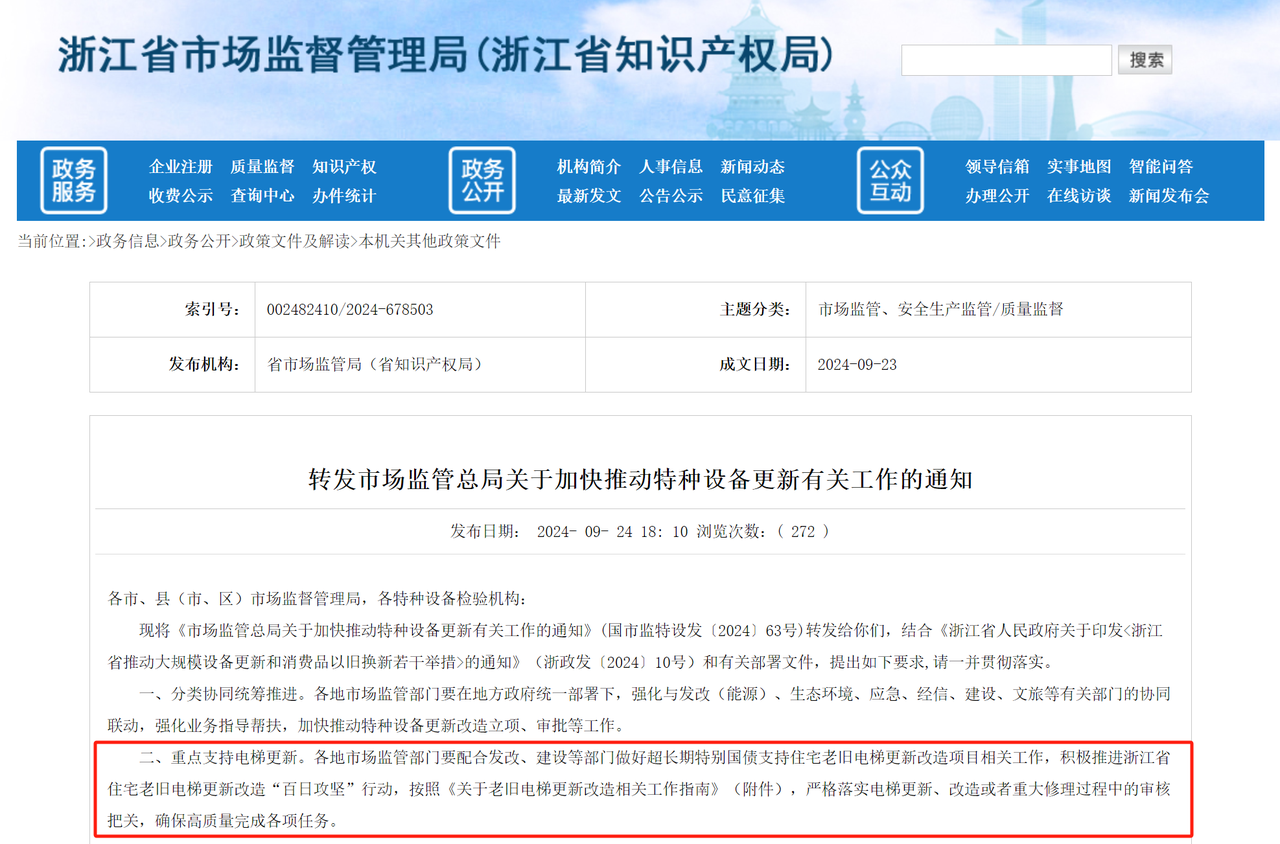Go to 最新发文 page
1280x844 pixels.
click(589, 196)
